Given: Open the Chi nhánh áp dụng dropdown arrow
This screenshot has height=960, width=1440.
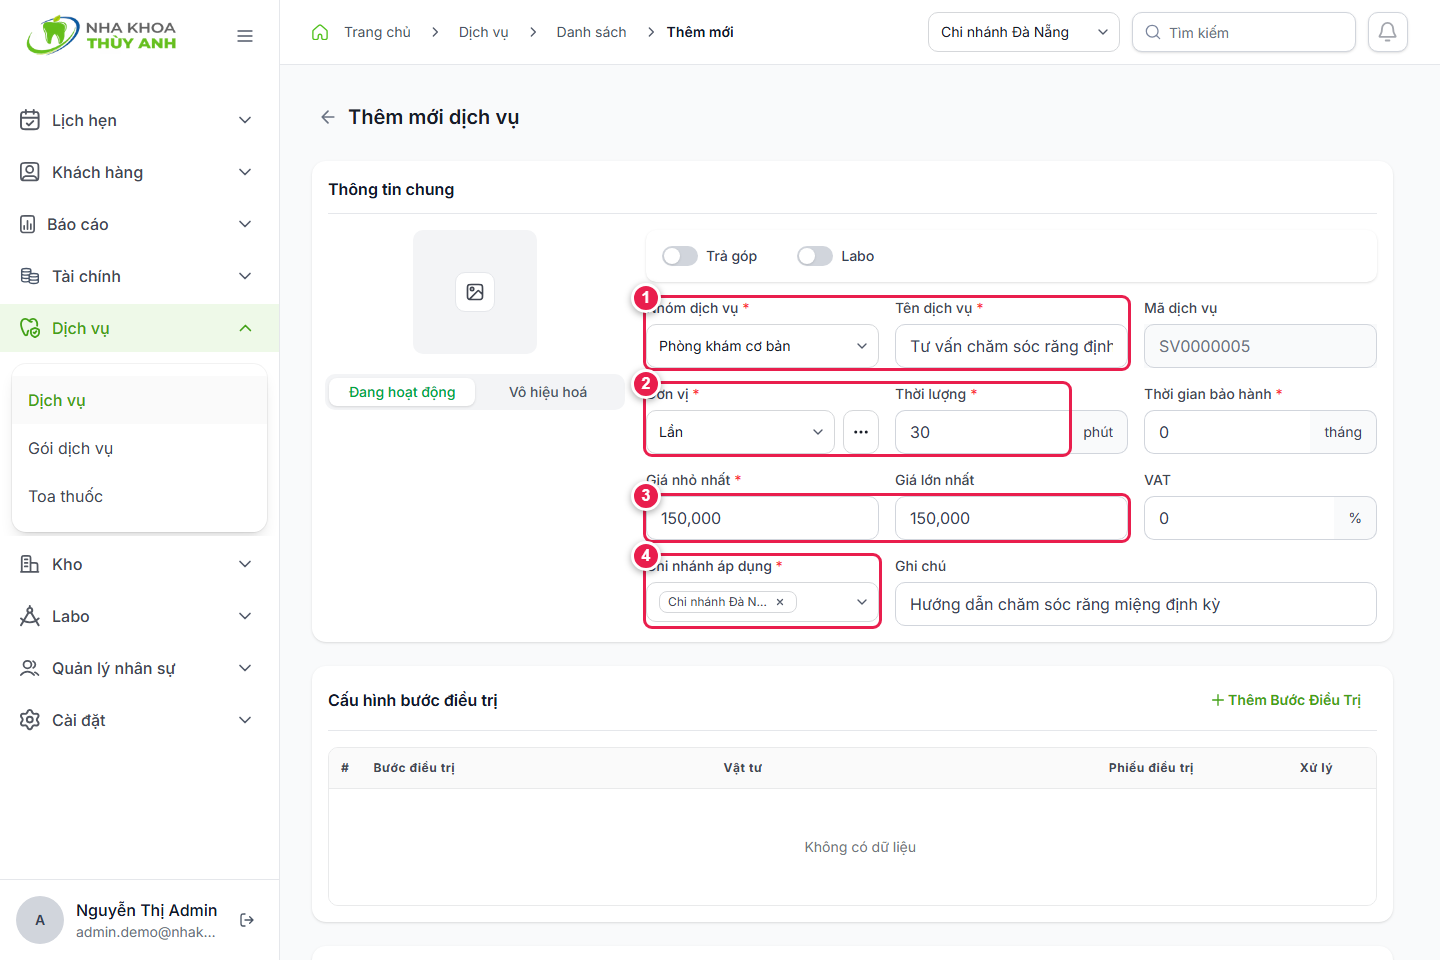Looking at the screenshot, I should tap(862, 602).
